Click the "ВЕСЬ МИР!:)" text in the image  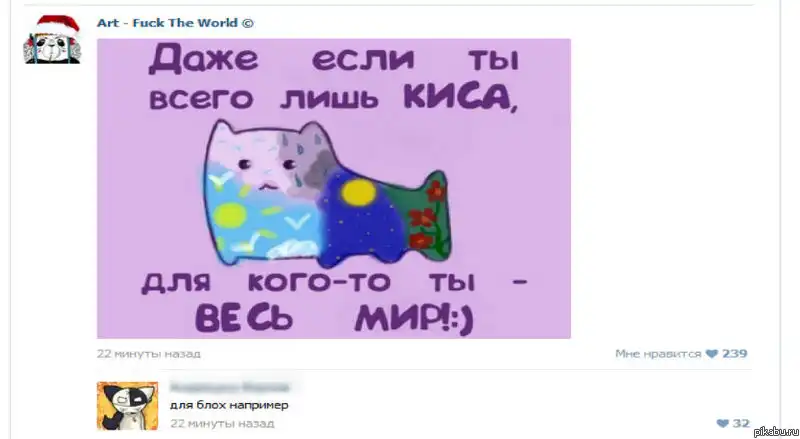coord(335,320)
